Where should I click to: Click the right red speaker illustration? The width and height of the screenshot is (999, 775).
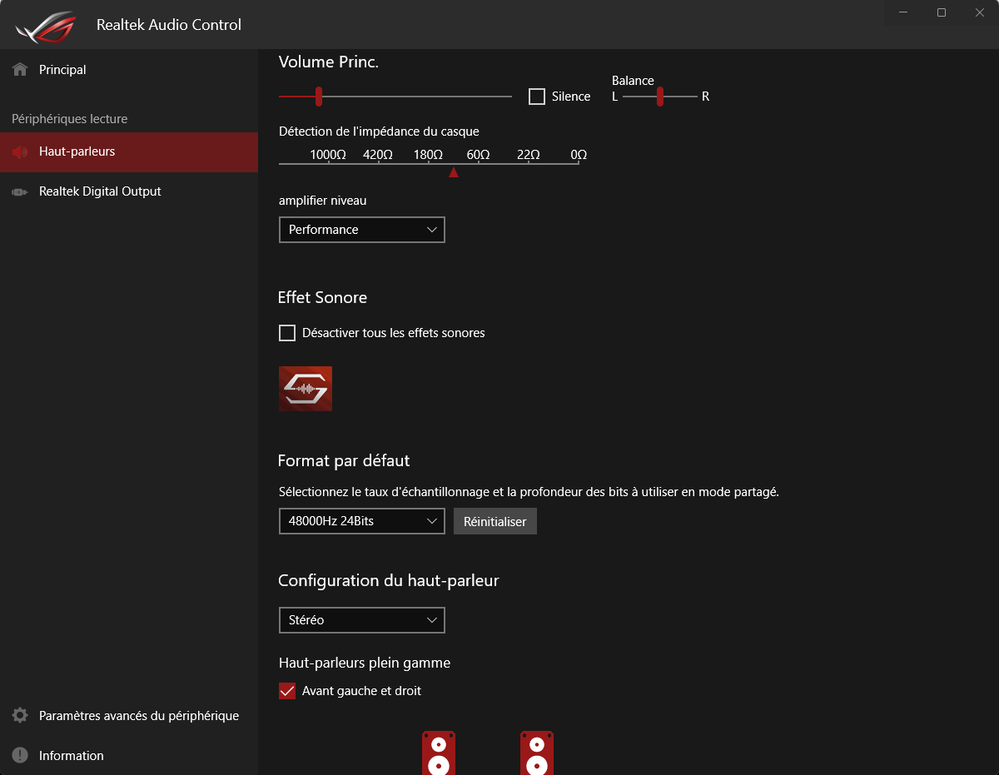536,753
